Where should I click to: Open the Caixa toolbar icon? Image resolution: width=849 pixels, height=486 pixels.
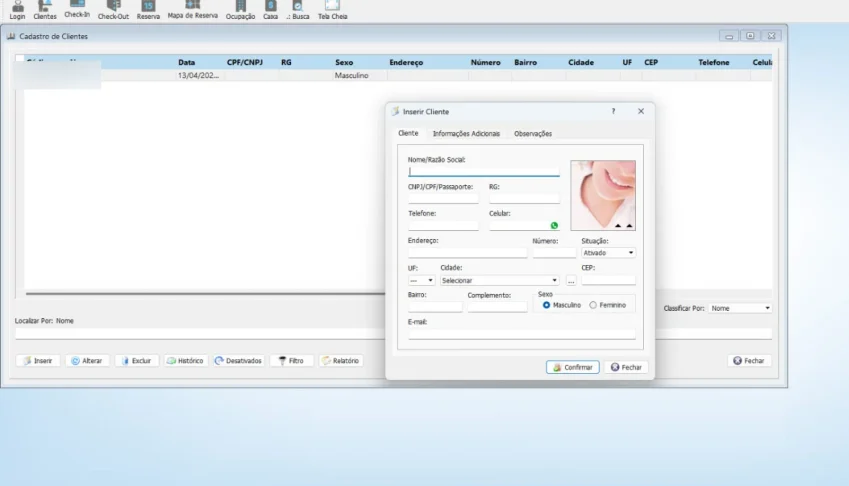click(x=270, y=10)
